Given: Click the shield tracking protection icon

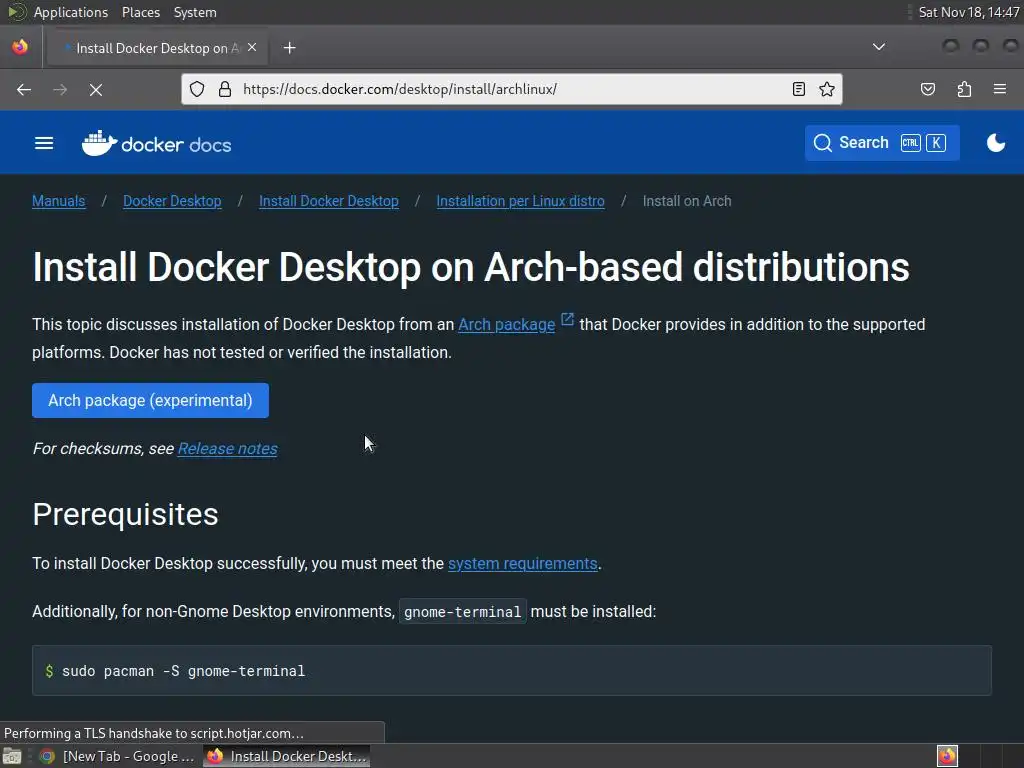Looking at the screenshot, I should [x=197, y=89].
